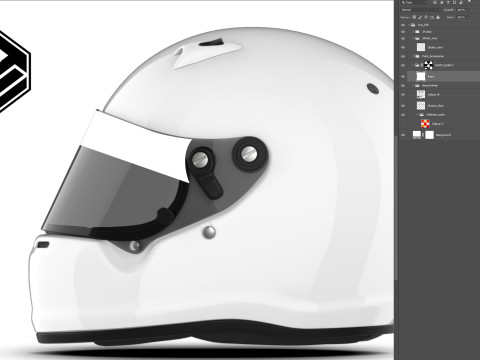This screenshot has height=360, width=480.
Task: Select the Background layer name
Action: click(x=443, y=135)
